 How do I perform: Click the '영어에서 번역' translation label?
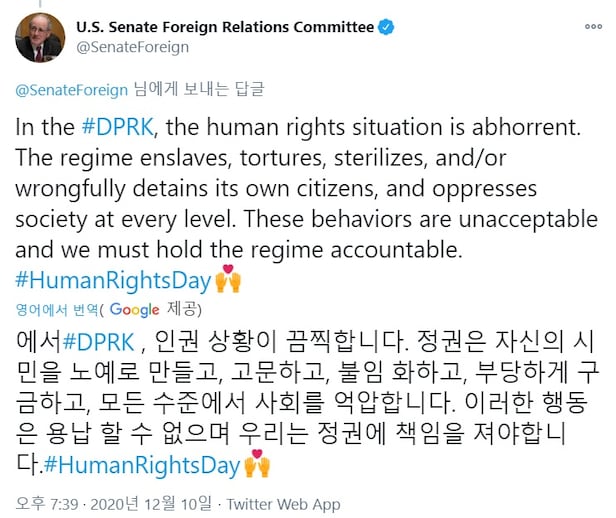point(53,309)
